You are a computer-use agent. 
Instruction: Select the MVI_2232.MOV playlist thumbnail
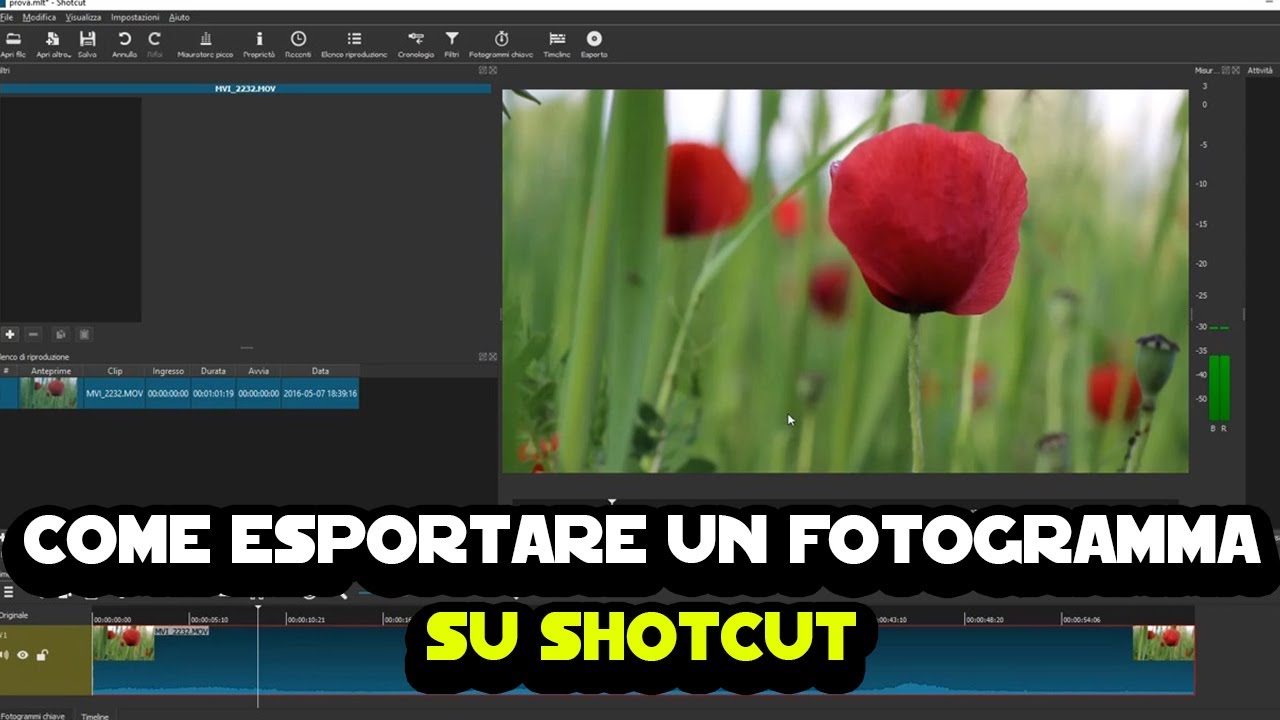coord(48,393)
